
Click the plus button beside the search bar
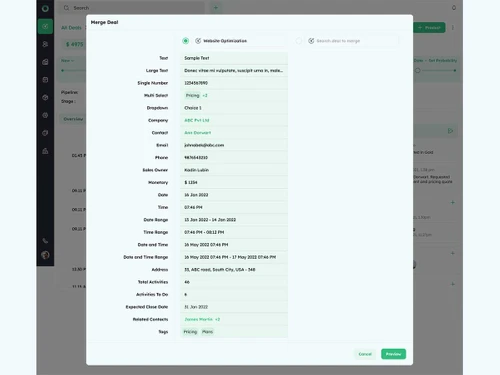coord(216,8)
